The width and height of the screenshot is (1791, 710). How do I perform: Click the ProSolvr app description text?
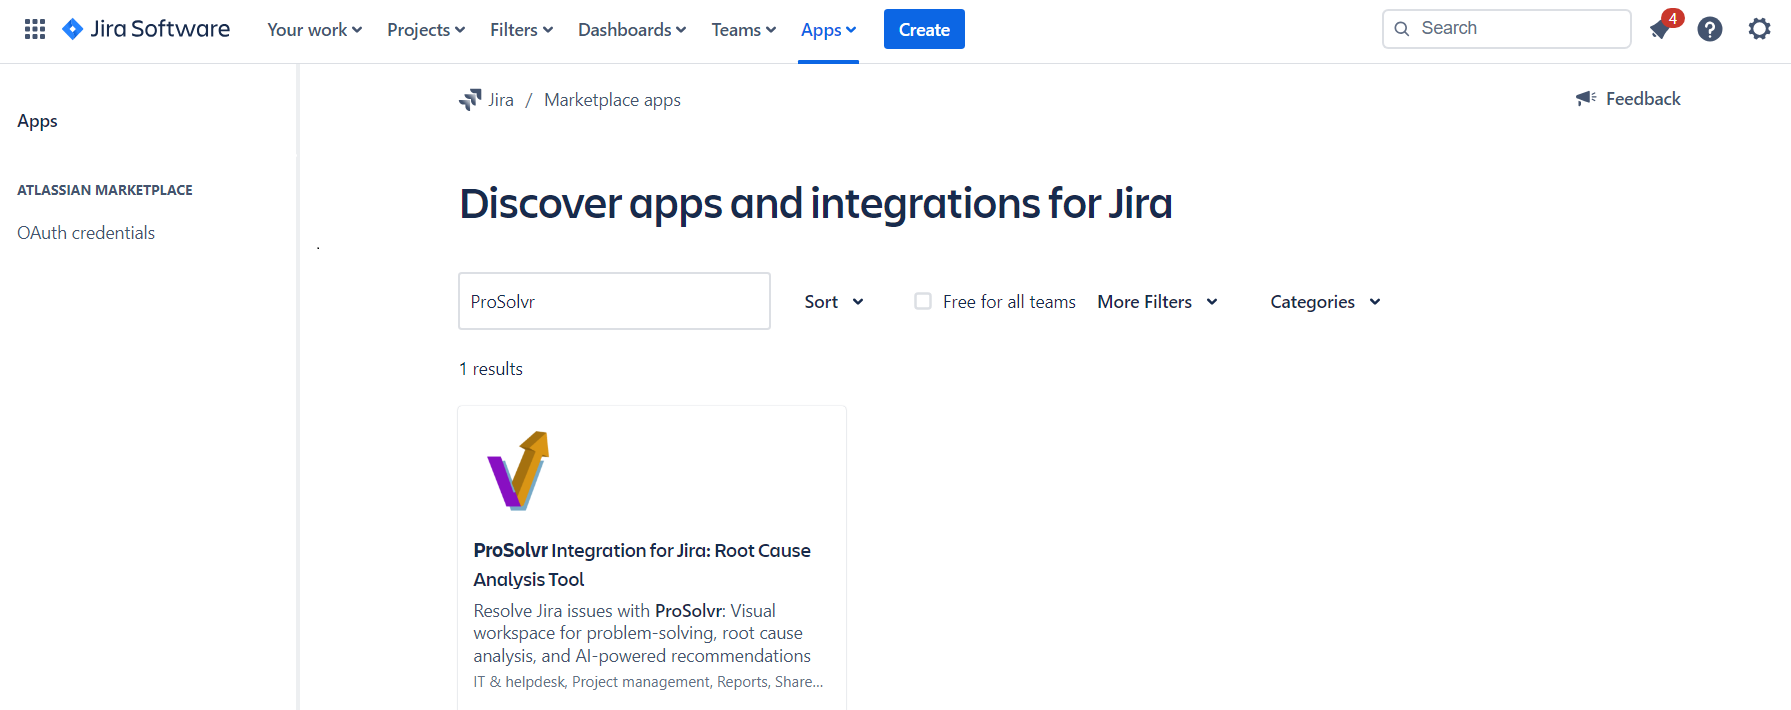[642, 633]
